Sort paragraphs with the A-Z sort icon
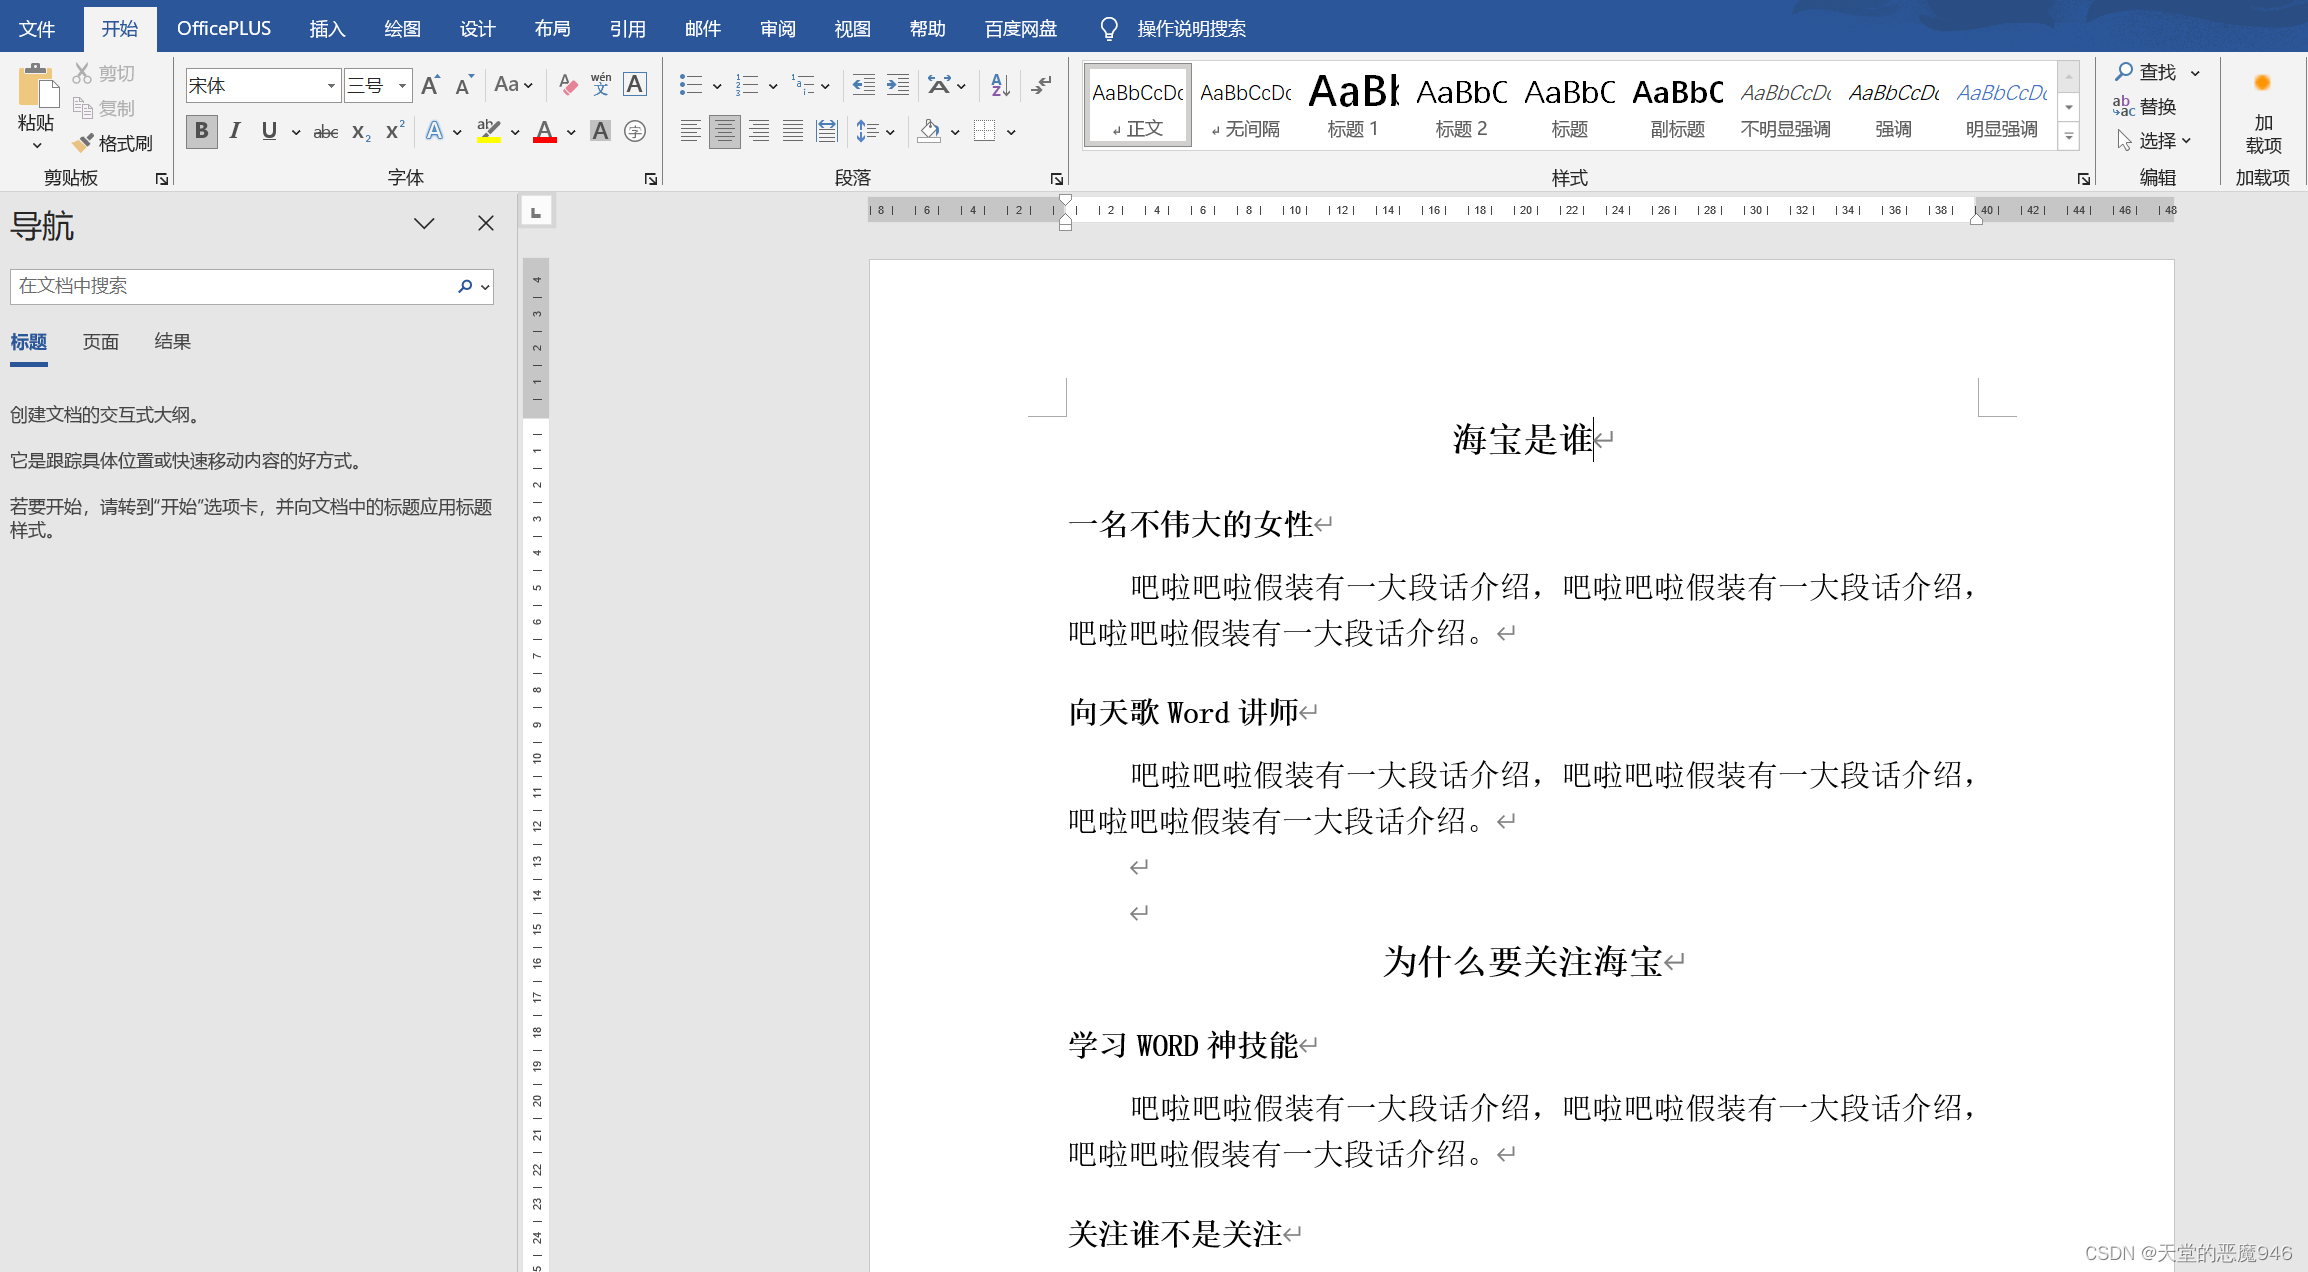 point(1000,85)
